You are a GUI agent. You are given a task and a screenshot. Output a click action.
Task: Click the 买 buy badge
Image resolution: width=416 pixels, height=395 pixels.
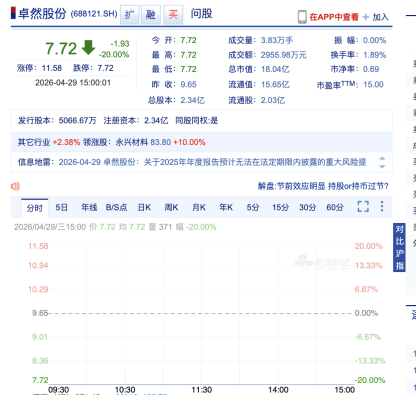click(173, 14)
